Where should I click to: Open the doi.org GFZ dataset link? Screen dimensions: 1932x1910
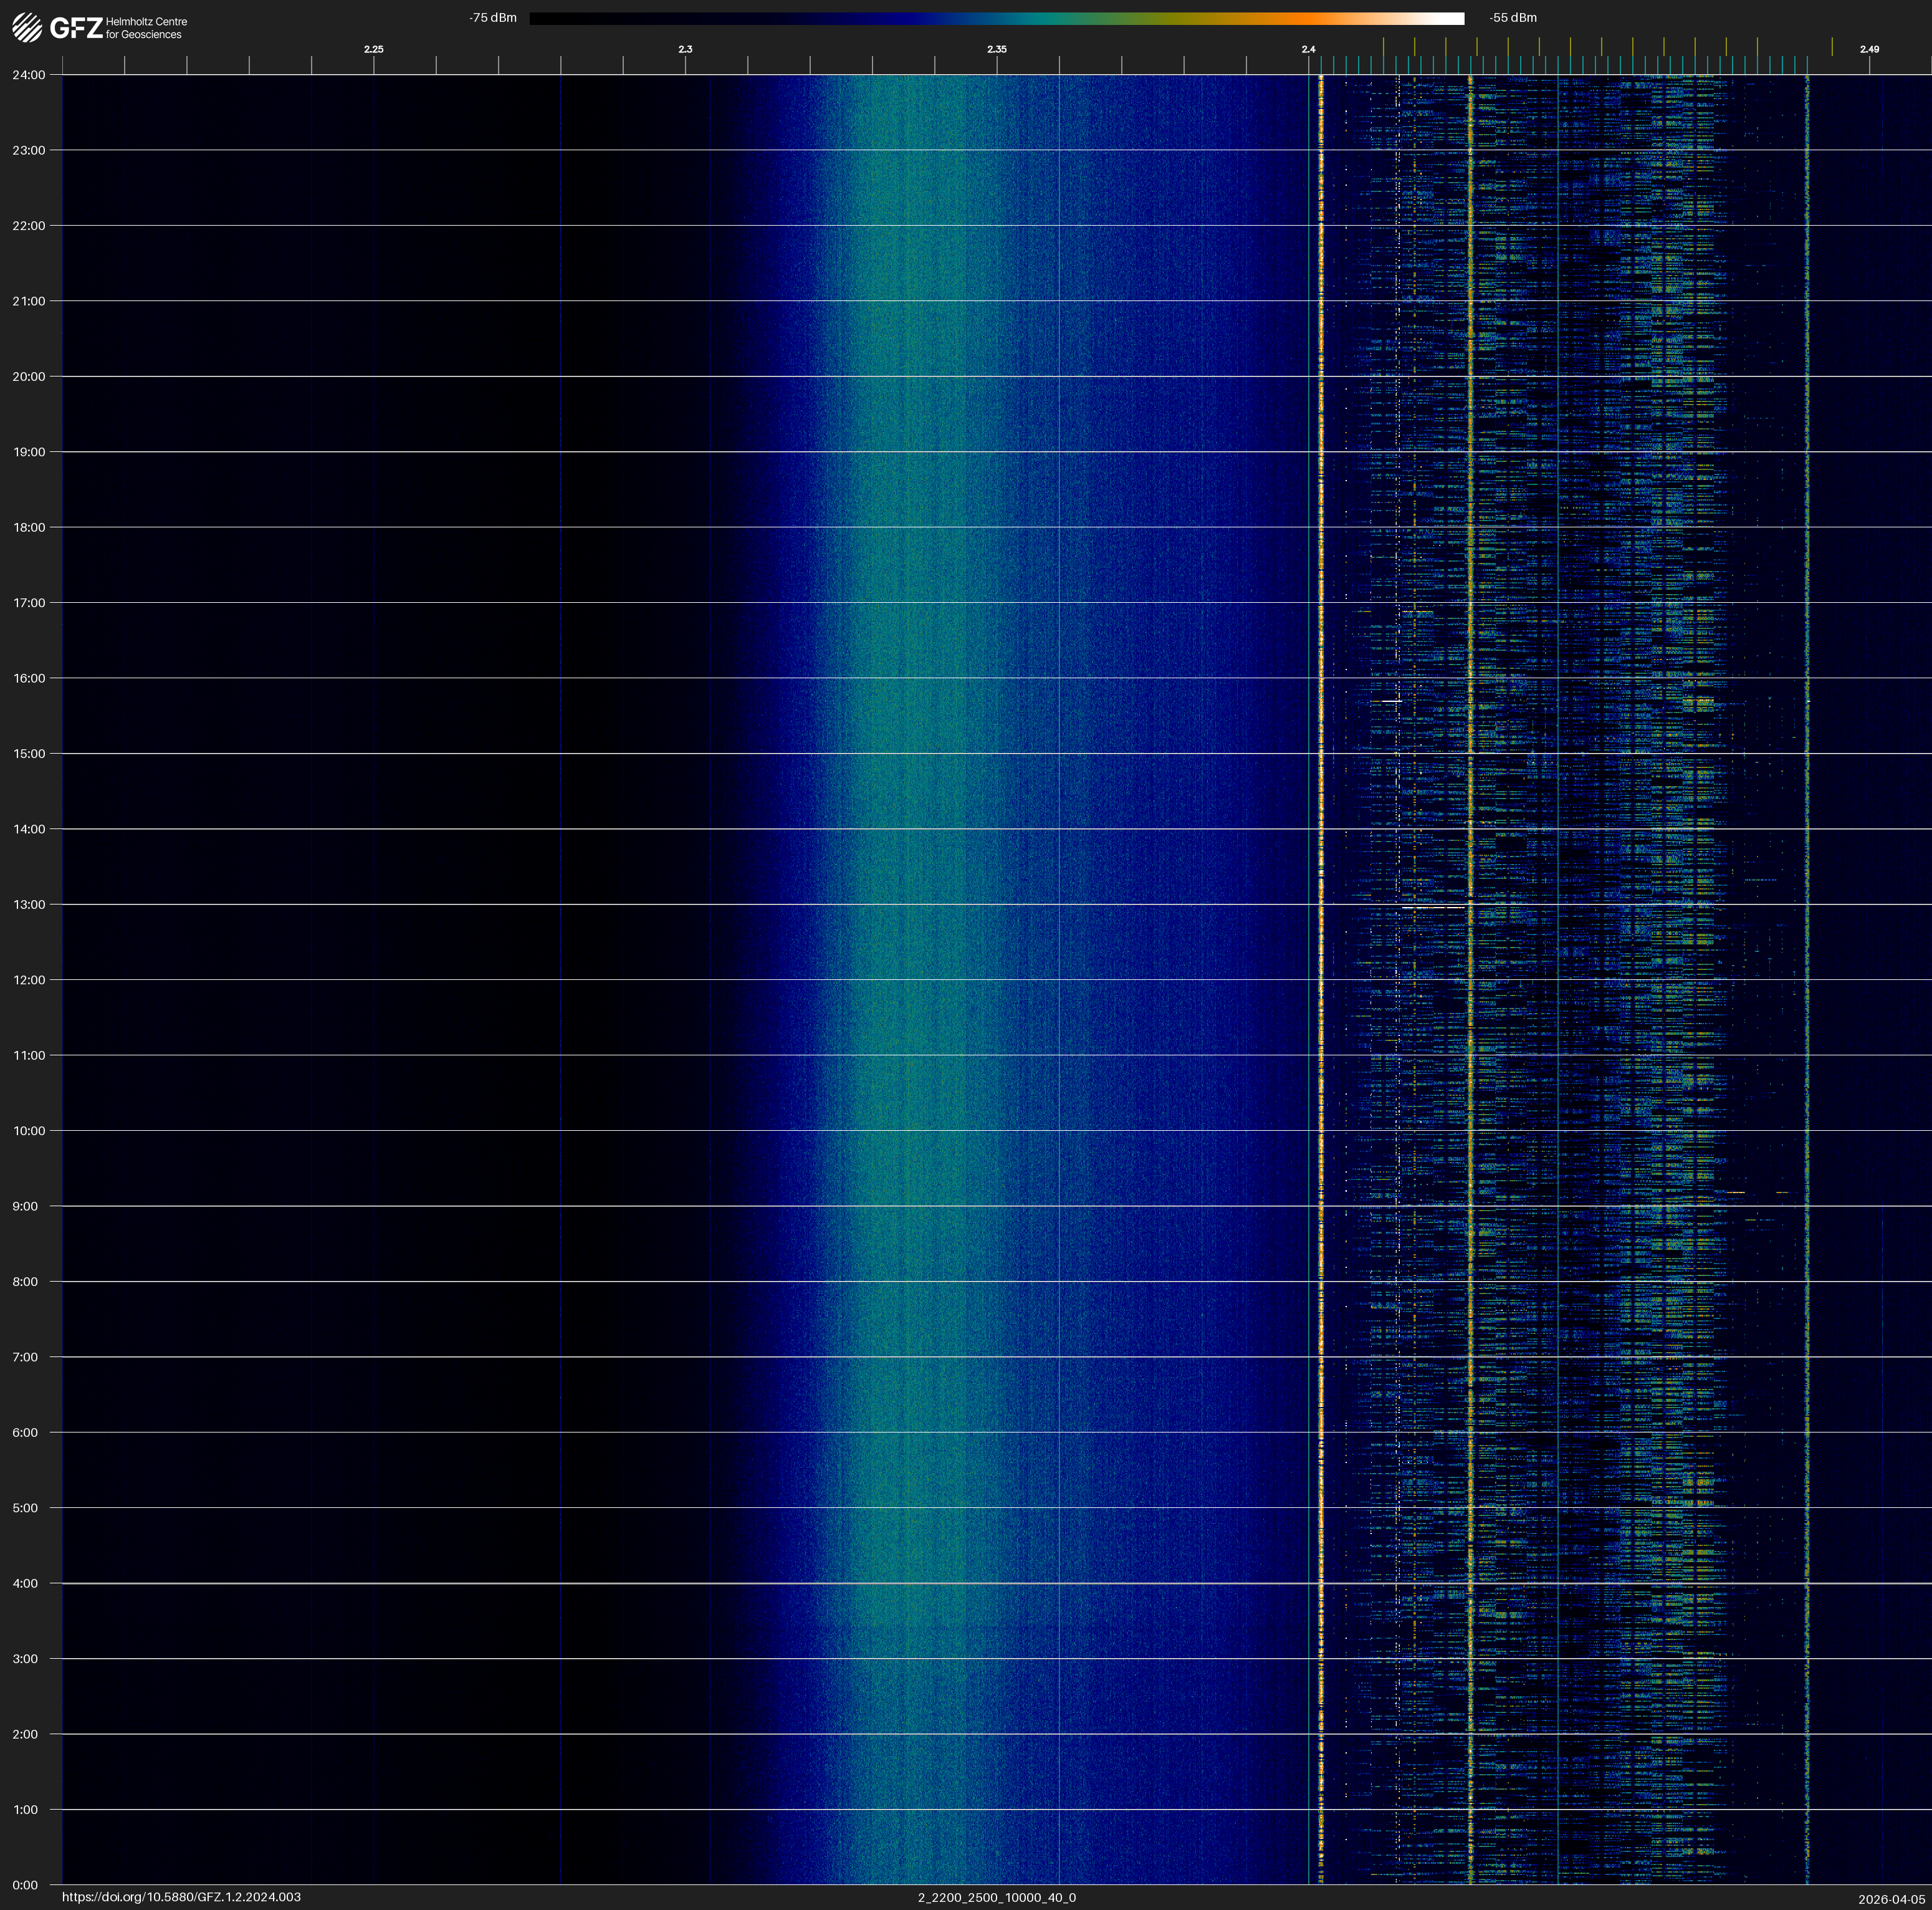point(181,1897)
